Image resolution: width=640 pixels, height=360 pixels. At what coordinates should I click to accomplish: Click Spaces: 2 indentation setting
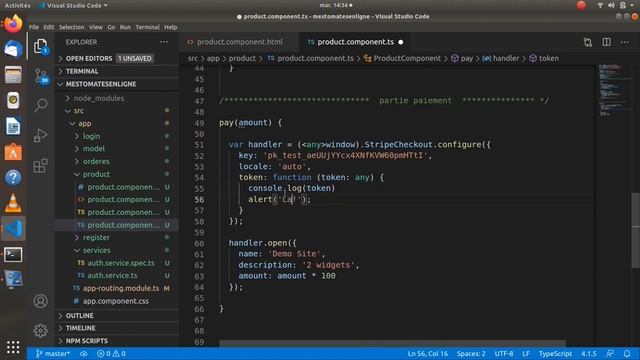pos(471,354)
